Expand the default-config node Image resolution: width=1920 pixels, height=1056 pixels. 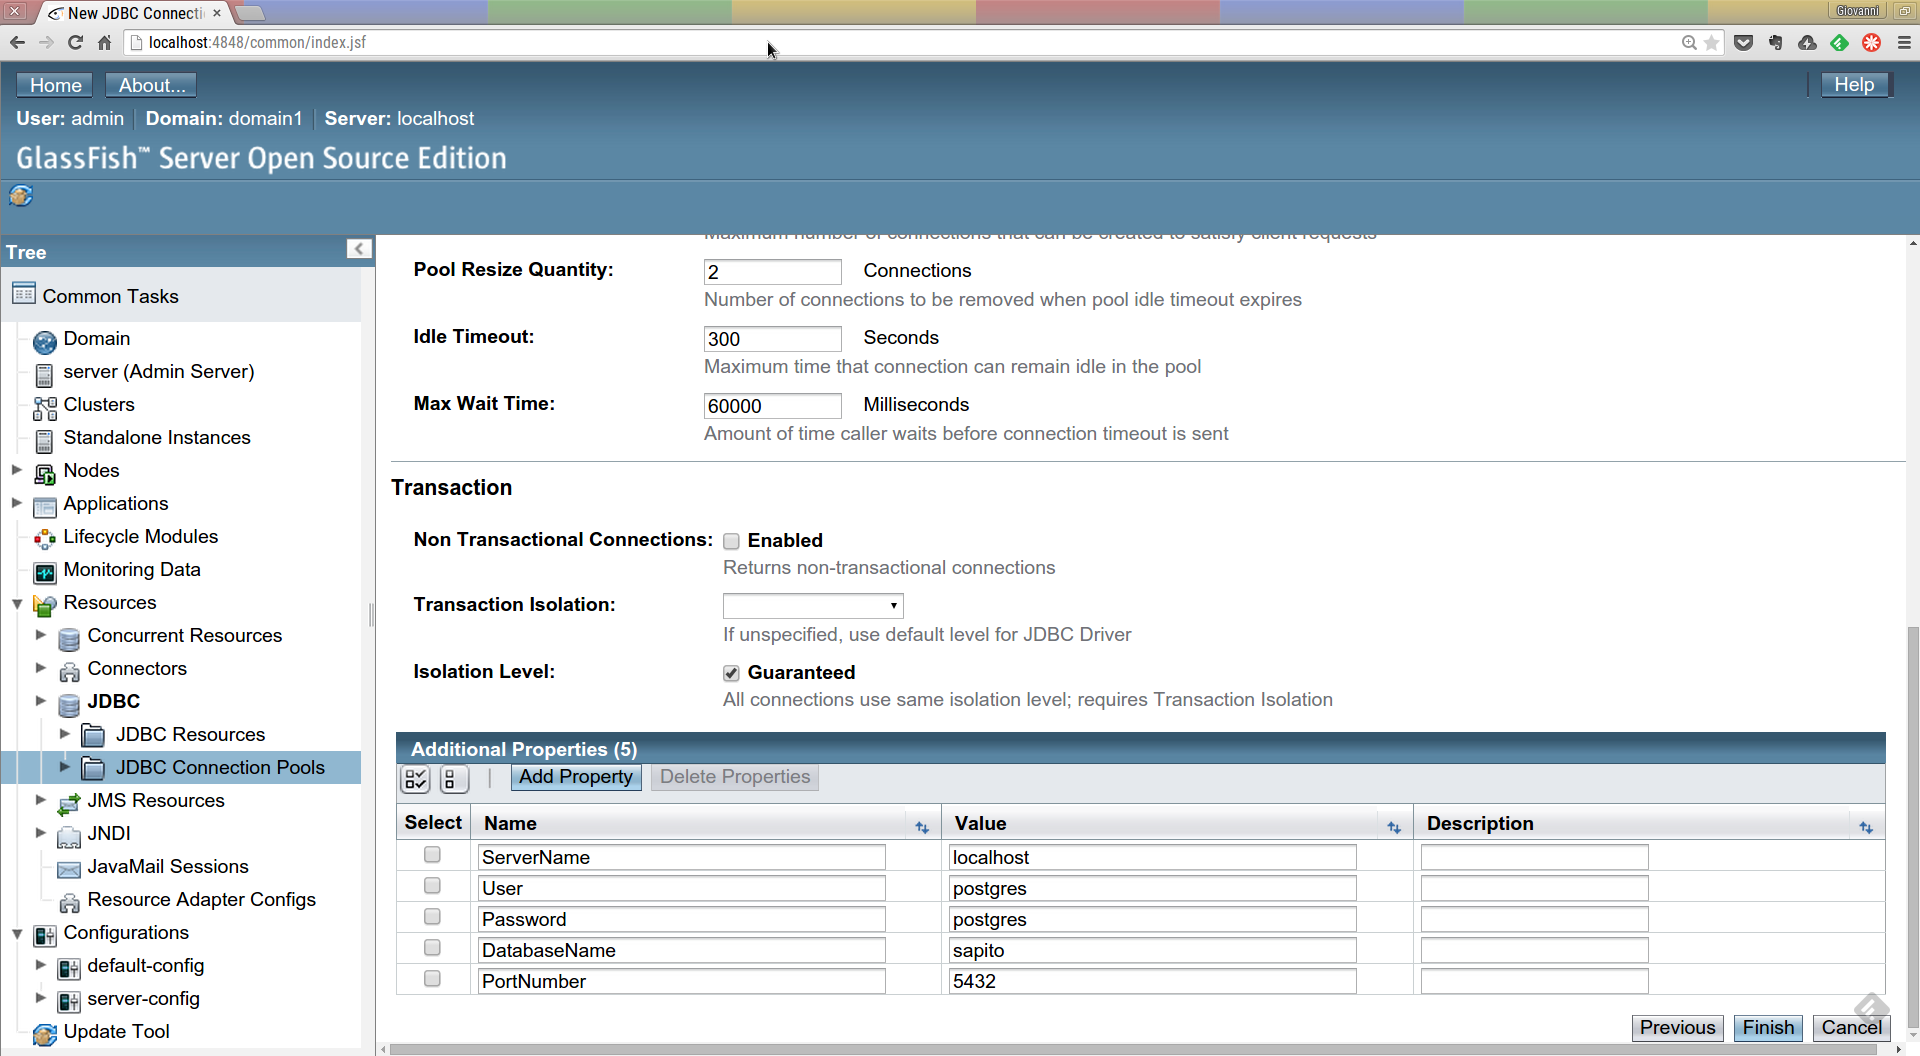point(41,964)
